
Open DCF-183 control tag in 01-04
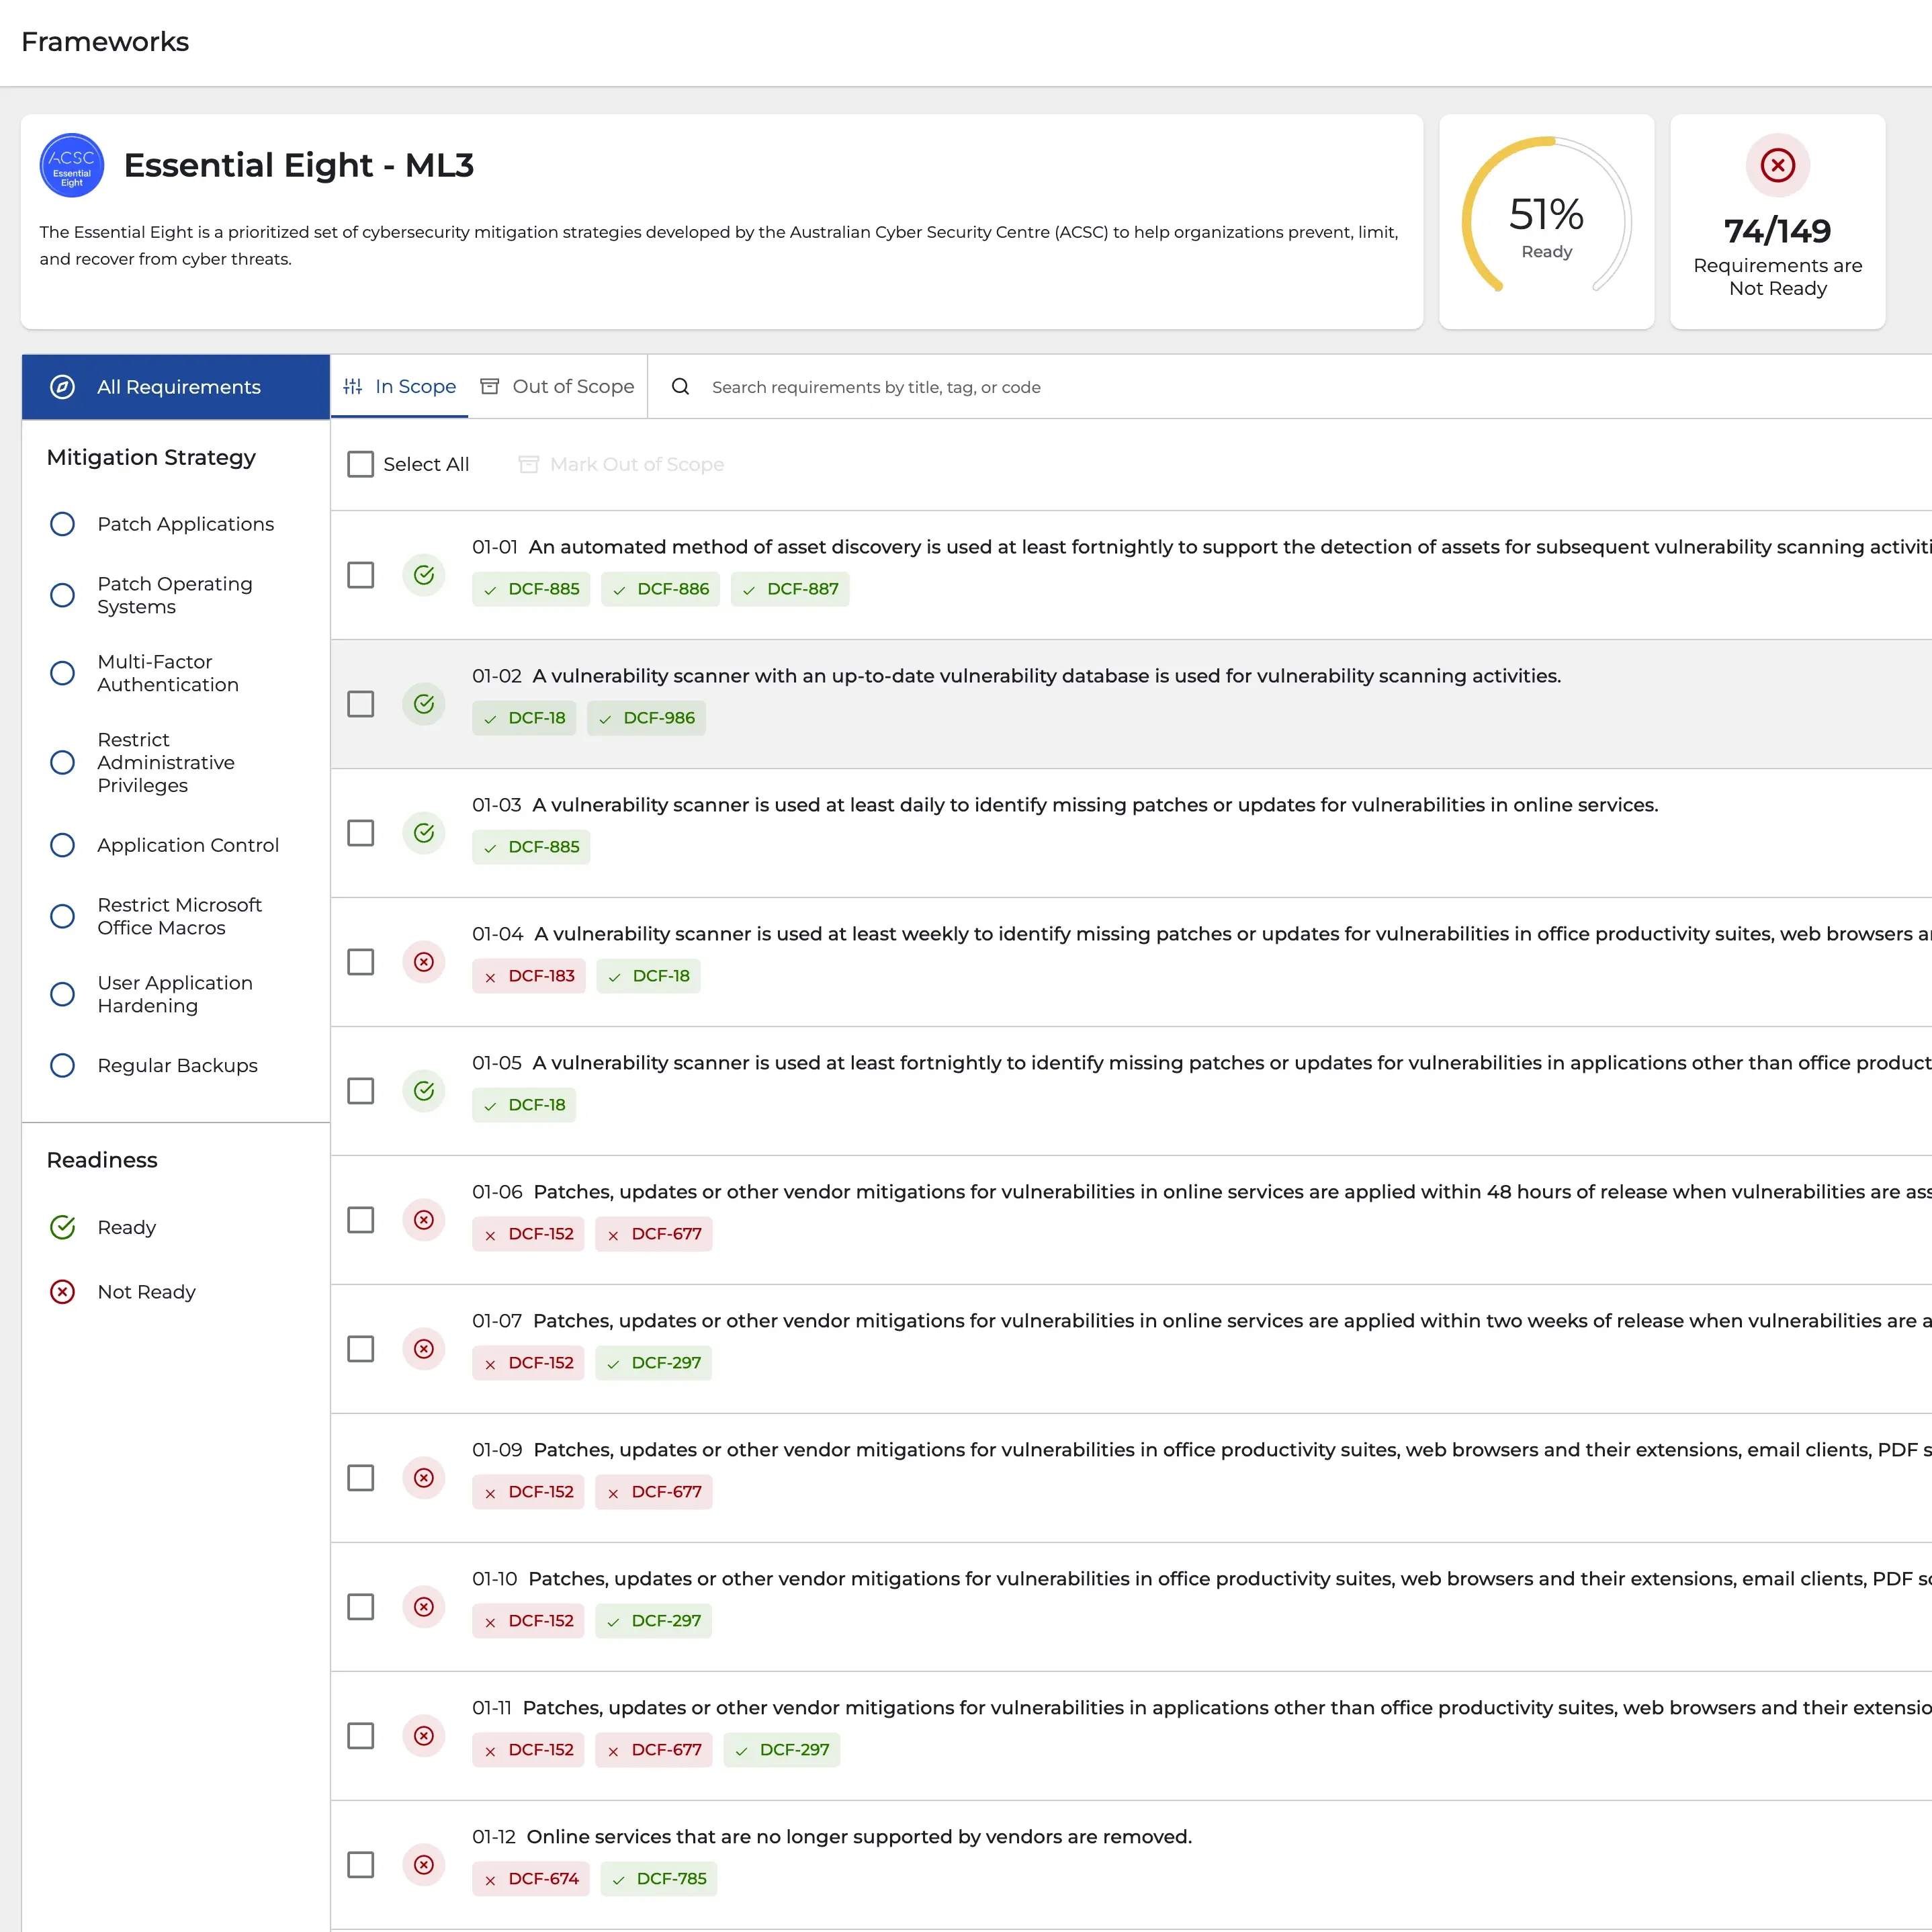coord(529,976)
